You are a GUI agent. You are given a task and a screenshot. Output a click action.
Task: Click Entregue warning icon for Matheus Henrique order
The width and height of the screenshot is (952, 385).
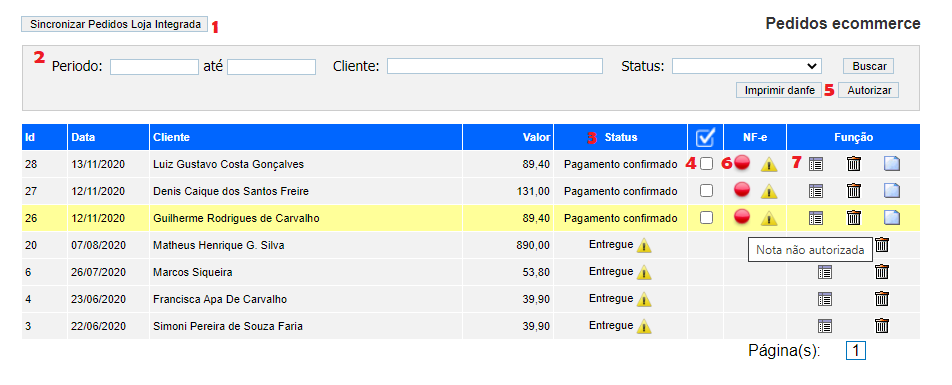point(644,245)
